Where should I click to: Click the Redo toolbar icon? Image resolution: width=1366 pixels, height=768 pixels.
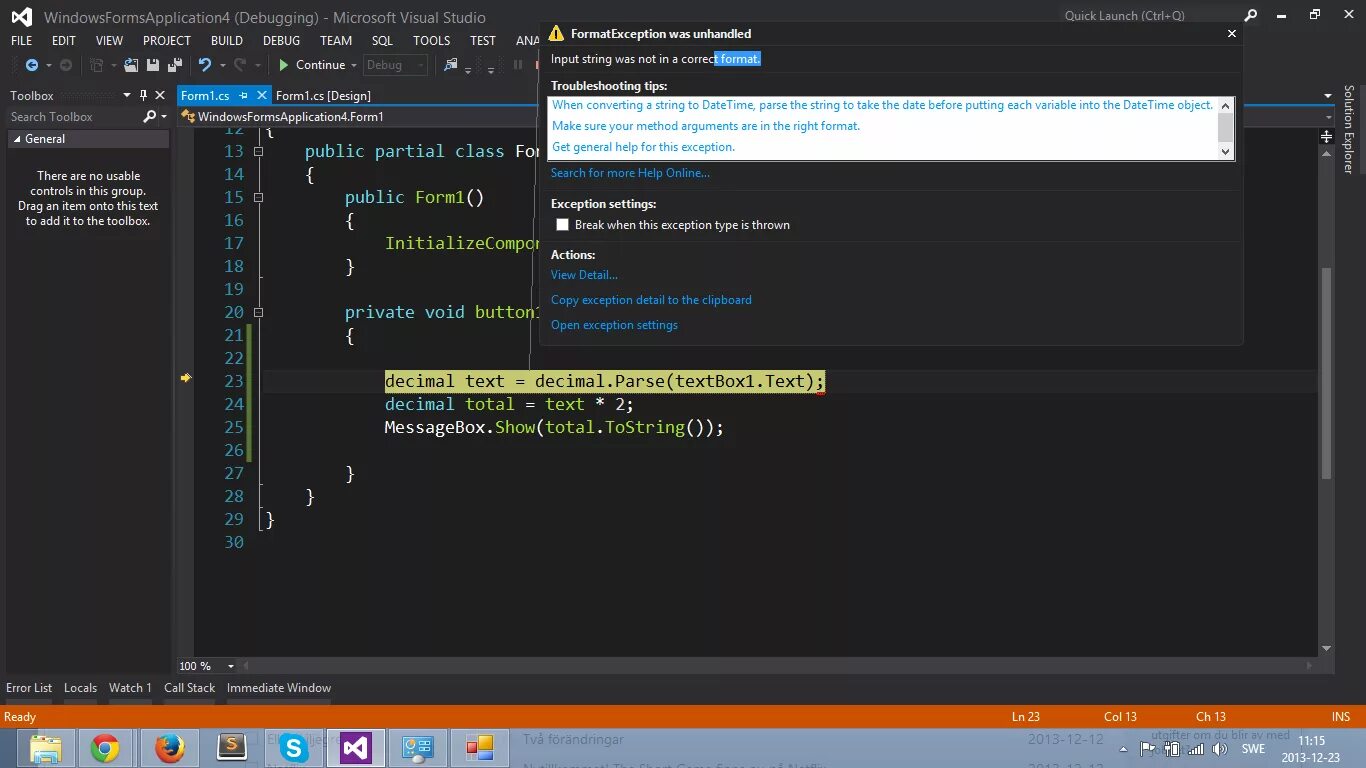tap(240, 65)
